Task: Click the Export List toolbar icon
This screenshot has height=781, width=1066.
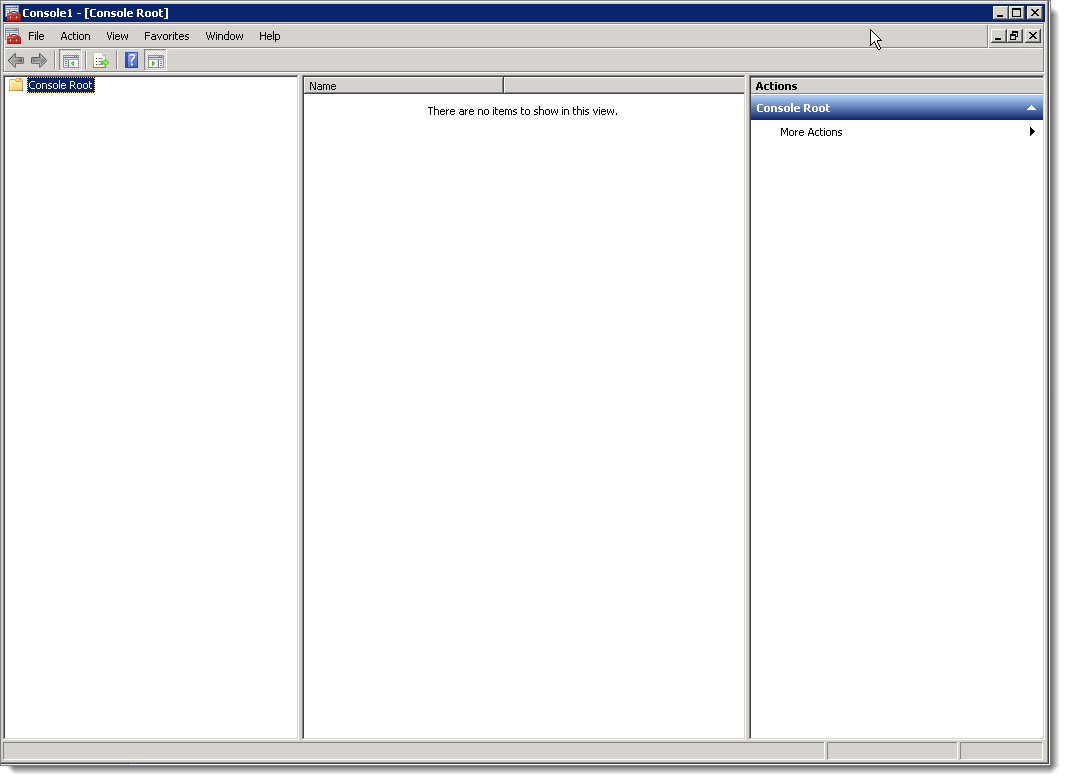Action: coord(101,60)
